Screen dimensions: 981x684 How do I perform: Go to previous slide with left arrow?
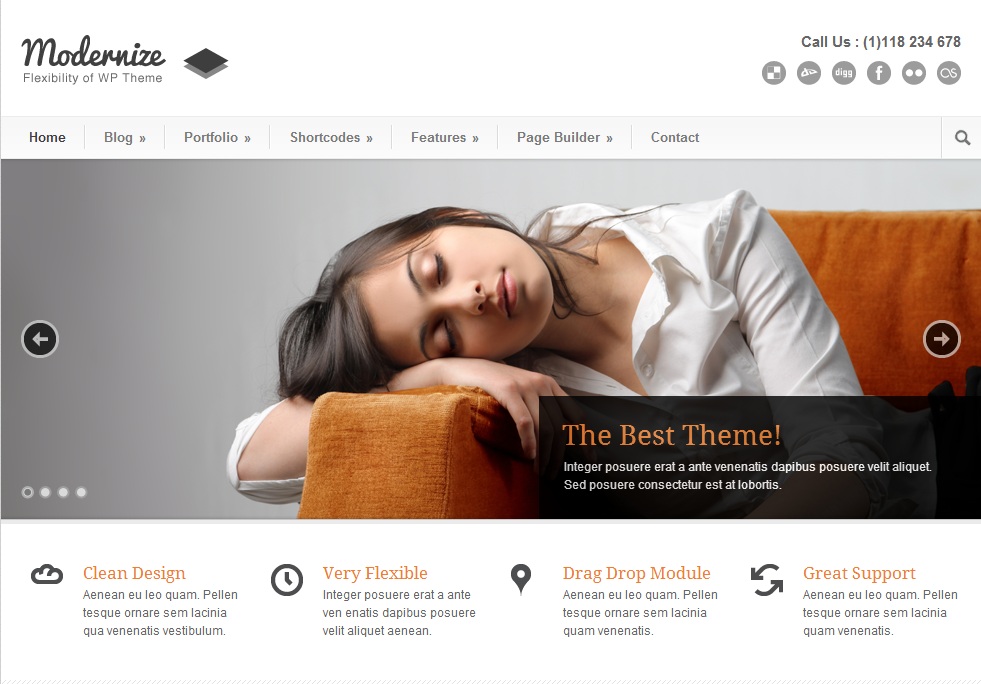click(x=40, y=339)
